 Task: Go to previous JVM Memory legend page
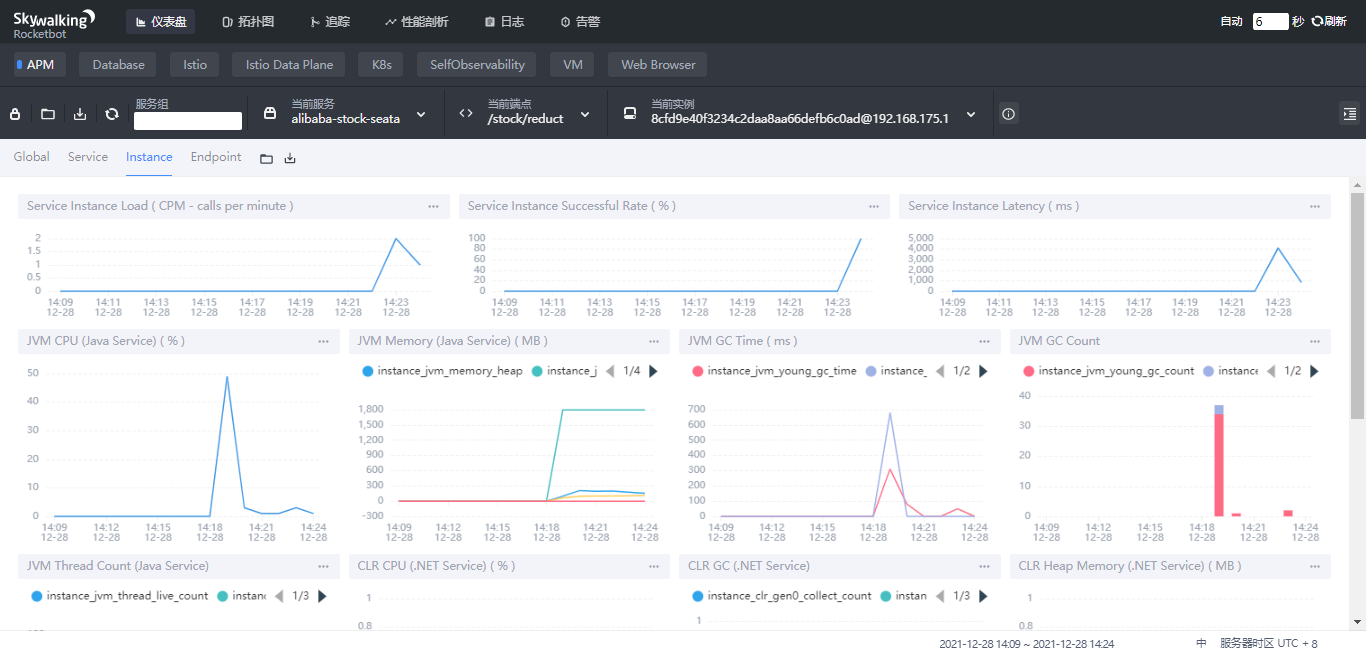(610, 371)
